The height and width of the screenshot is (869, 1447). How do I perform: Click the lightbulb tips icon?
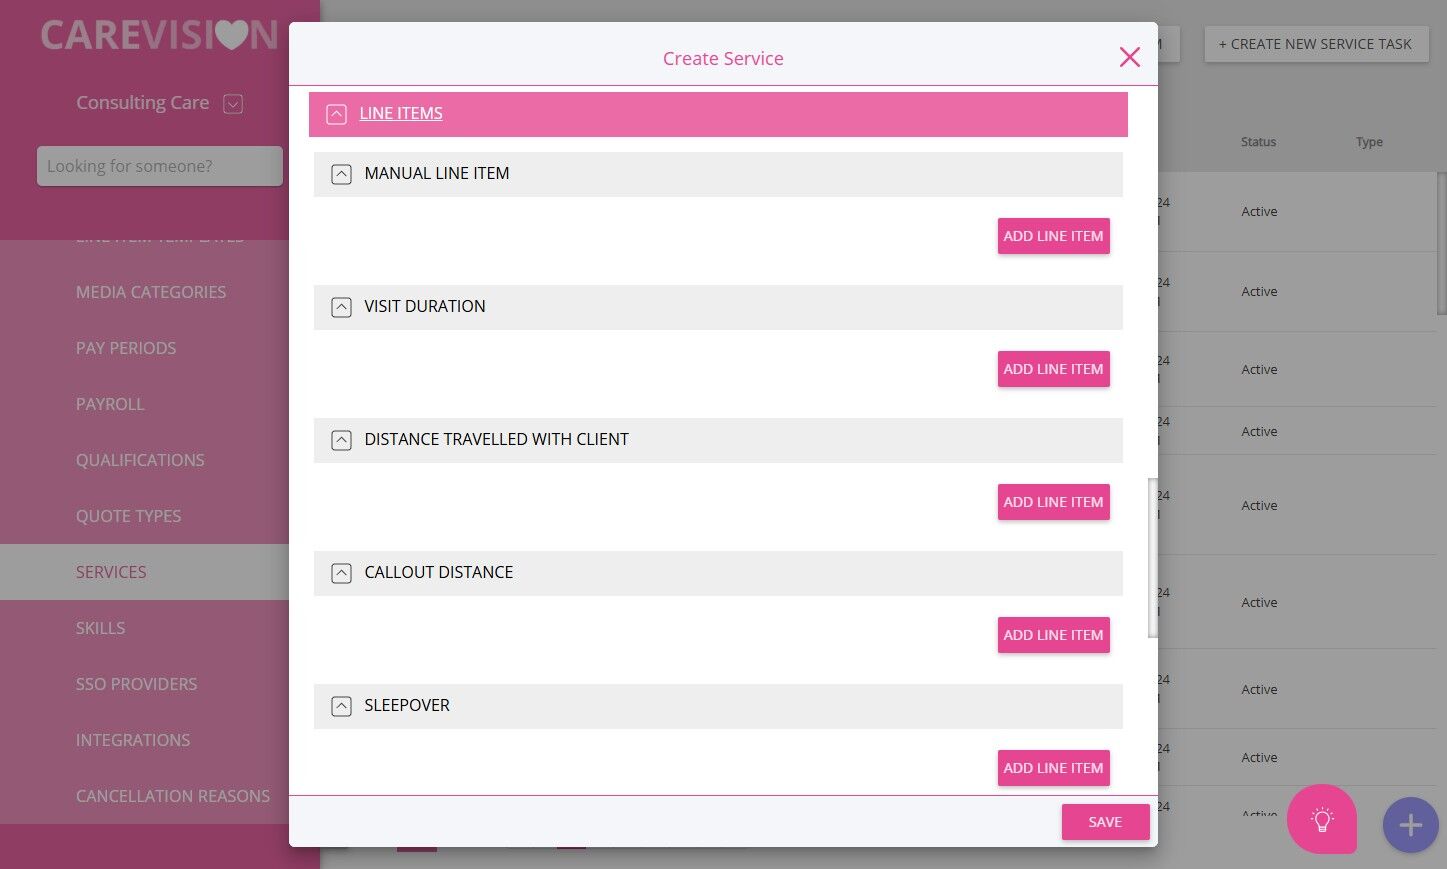(1322, 820)
